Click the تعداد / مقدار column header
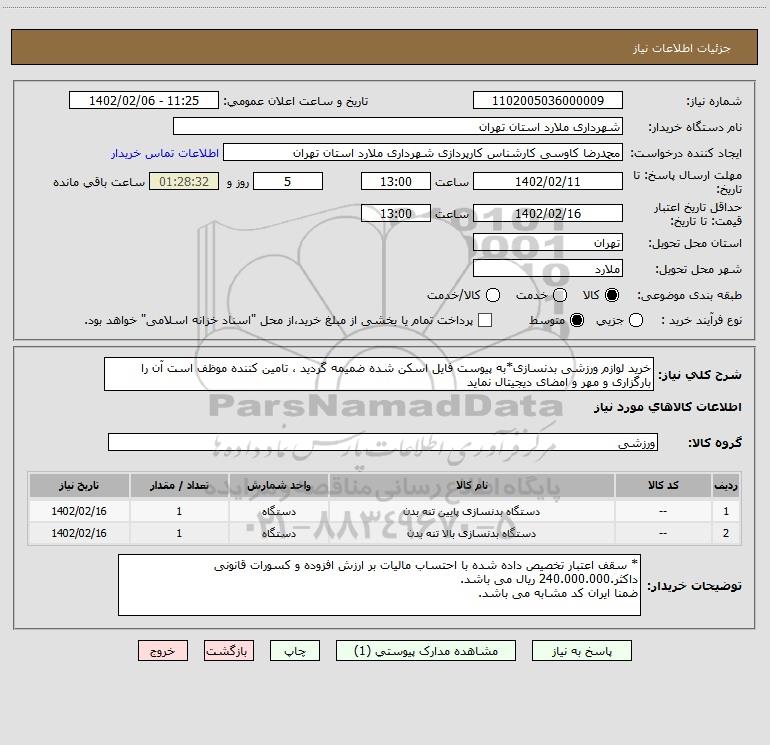 tap(179, 486)
